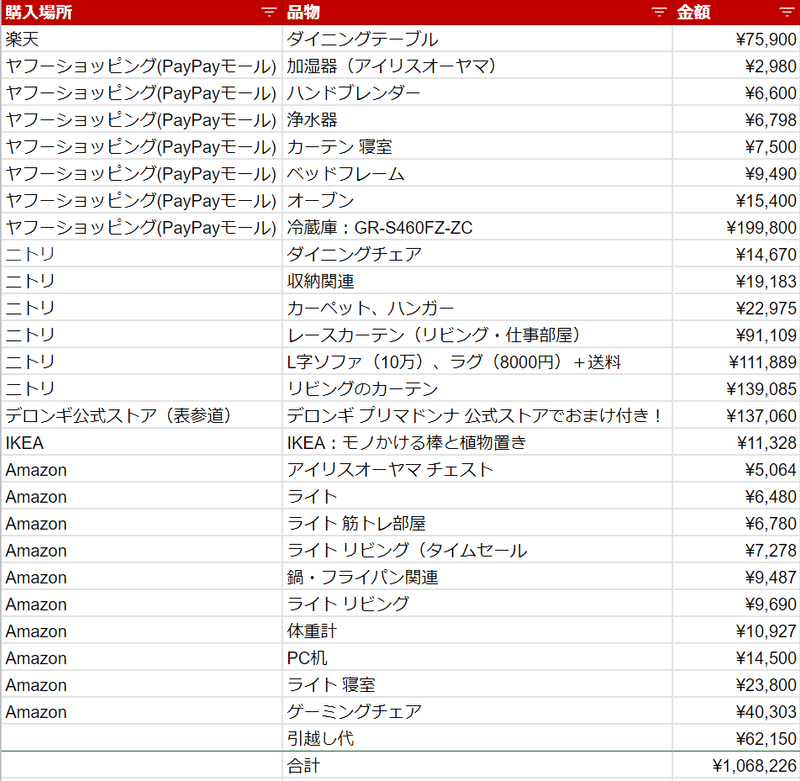Image resolution: width=800 pixels, height=781 pixels.
Task: Click the ¥62,150 amount cell
Action: 736,739
